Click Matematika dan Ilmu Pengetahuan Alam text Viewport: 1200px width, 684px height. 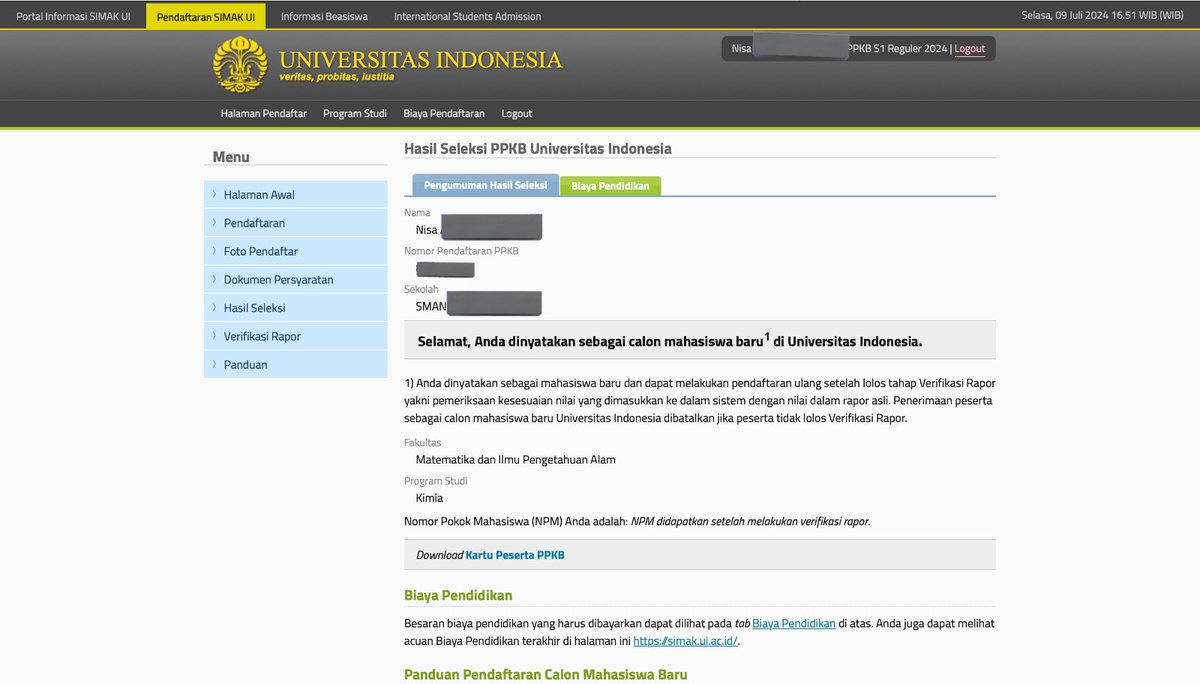click(516, 460)
